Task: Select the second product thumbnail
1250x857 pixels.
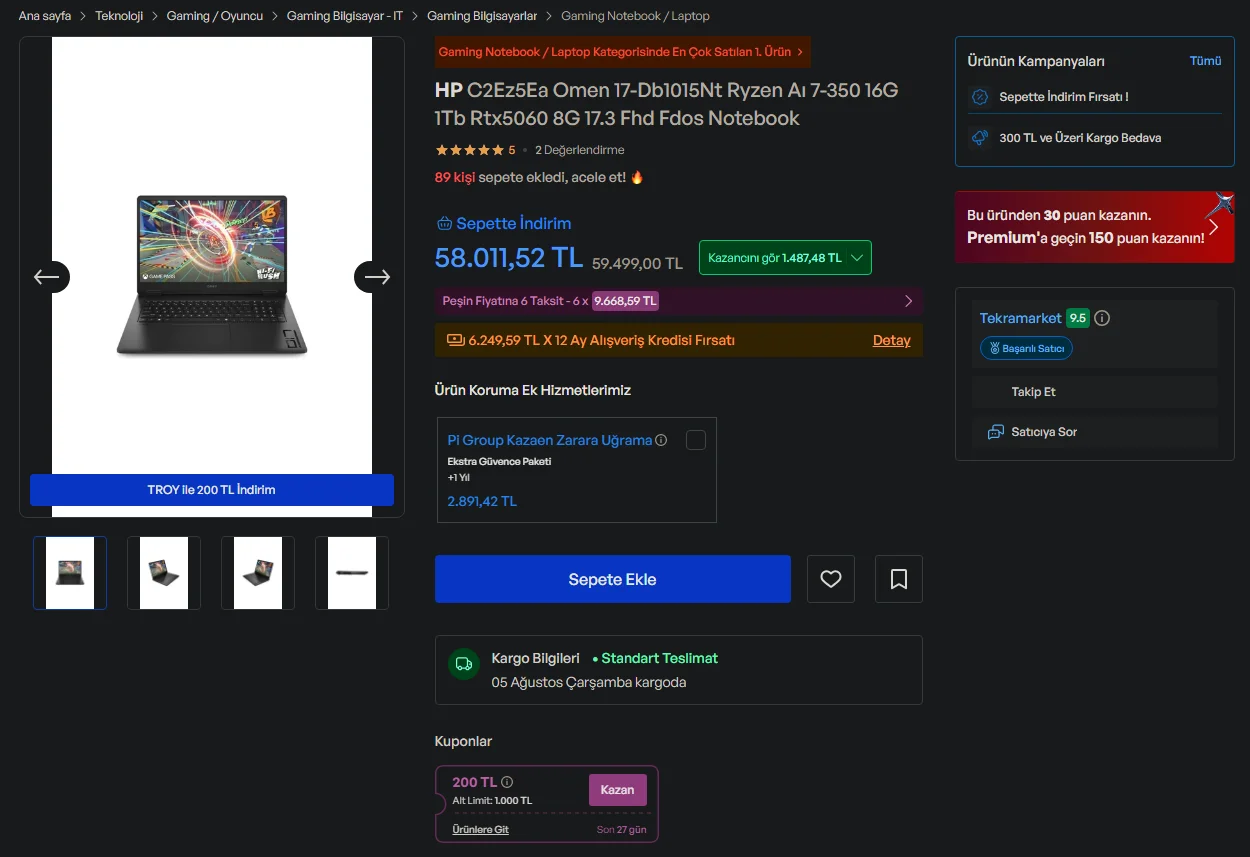Action: [164, 573]
